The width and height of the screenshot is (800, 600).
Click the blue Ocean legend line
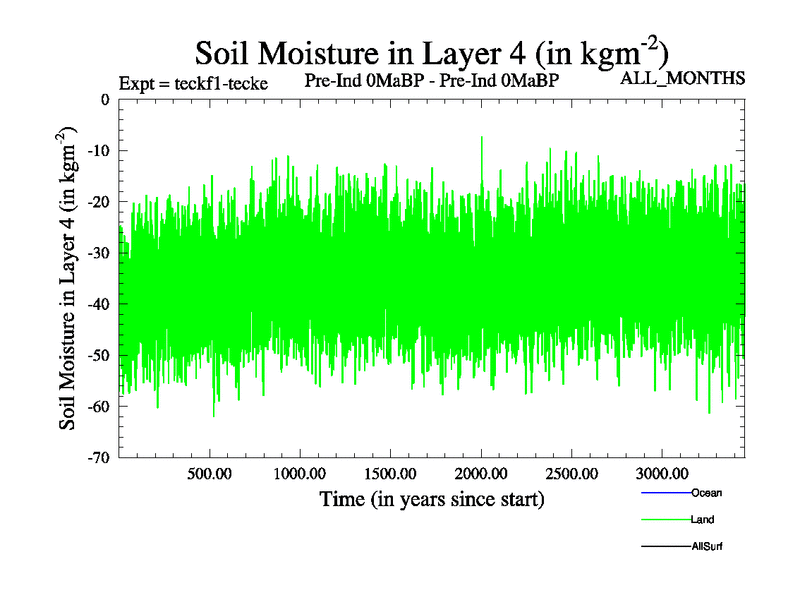click(662, 494)
